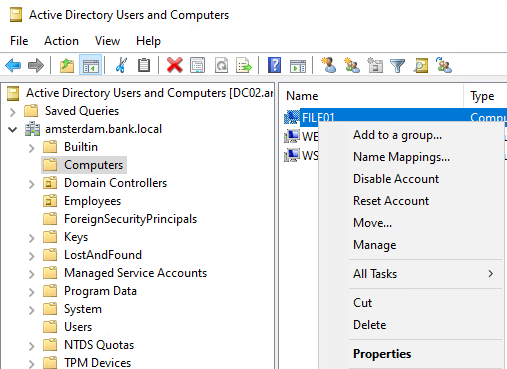Image resolution: width=507 pixels, height=369 pixels.
Task: Expand the NTDS Quotas container
Action: pyautogui.click(x=31, y=346)
